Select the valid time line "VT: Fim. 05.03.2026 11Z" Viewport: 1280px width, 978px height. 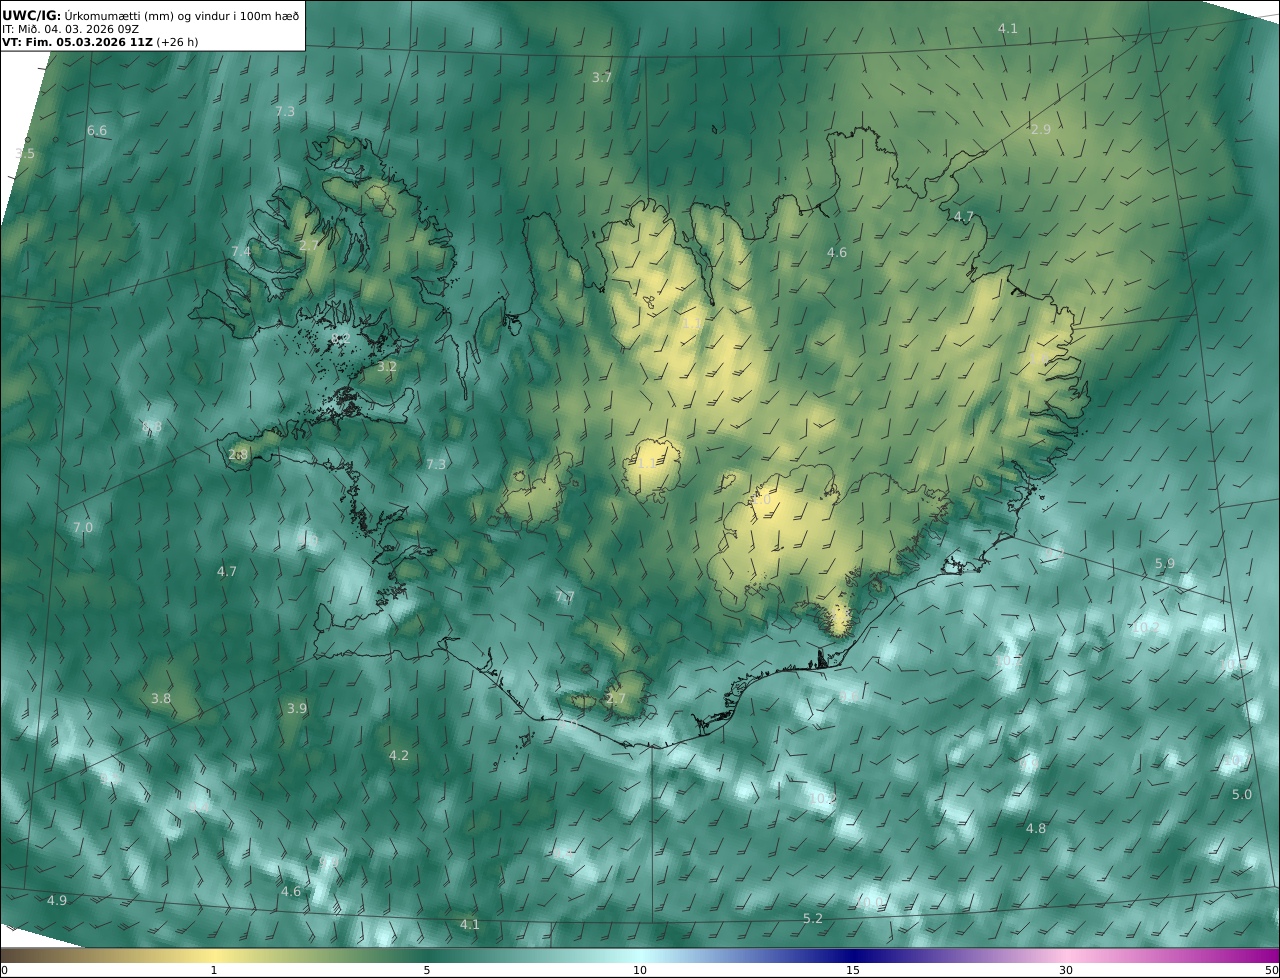[77, 42]
